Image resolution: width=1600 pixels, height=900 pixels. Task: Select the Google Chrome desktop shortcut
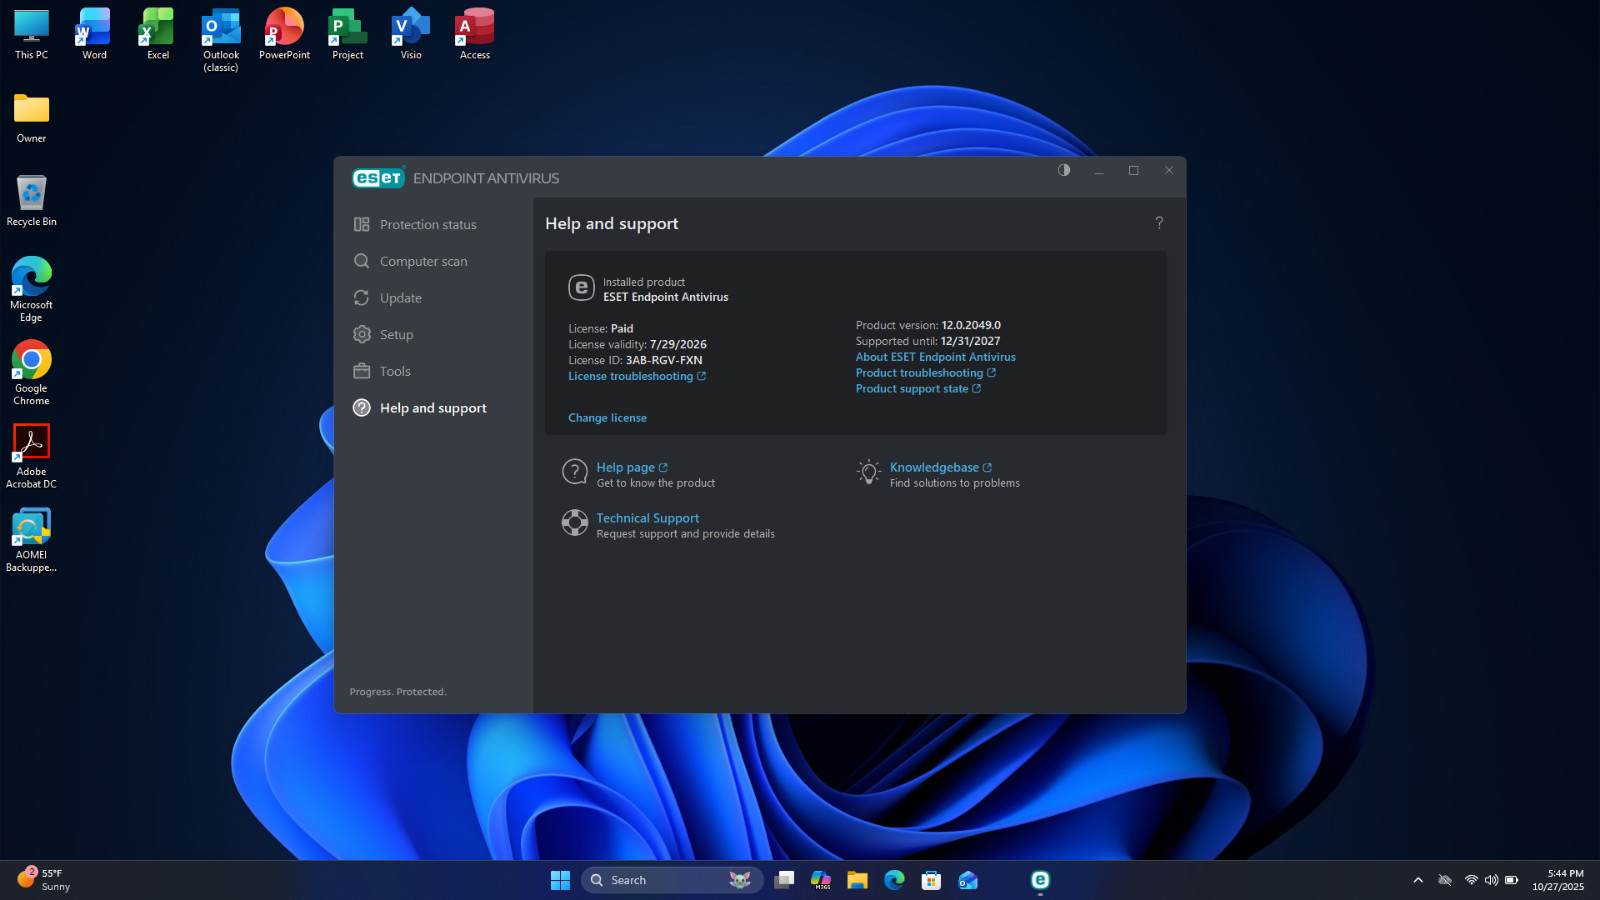pos(31,373)
